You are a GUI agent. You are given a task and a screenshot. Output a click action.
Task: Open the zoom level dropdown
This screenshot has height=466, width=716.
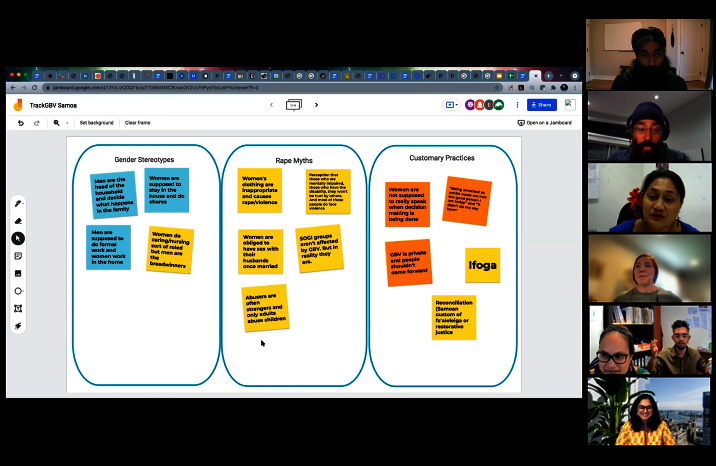(x=60, y=123)
